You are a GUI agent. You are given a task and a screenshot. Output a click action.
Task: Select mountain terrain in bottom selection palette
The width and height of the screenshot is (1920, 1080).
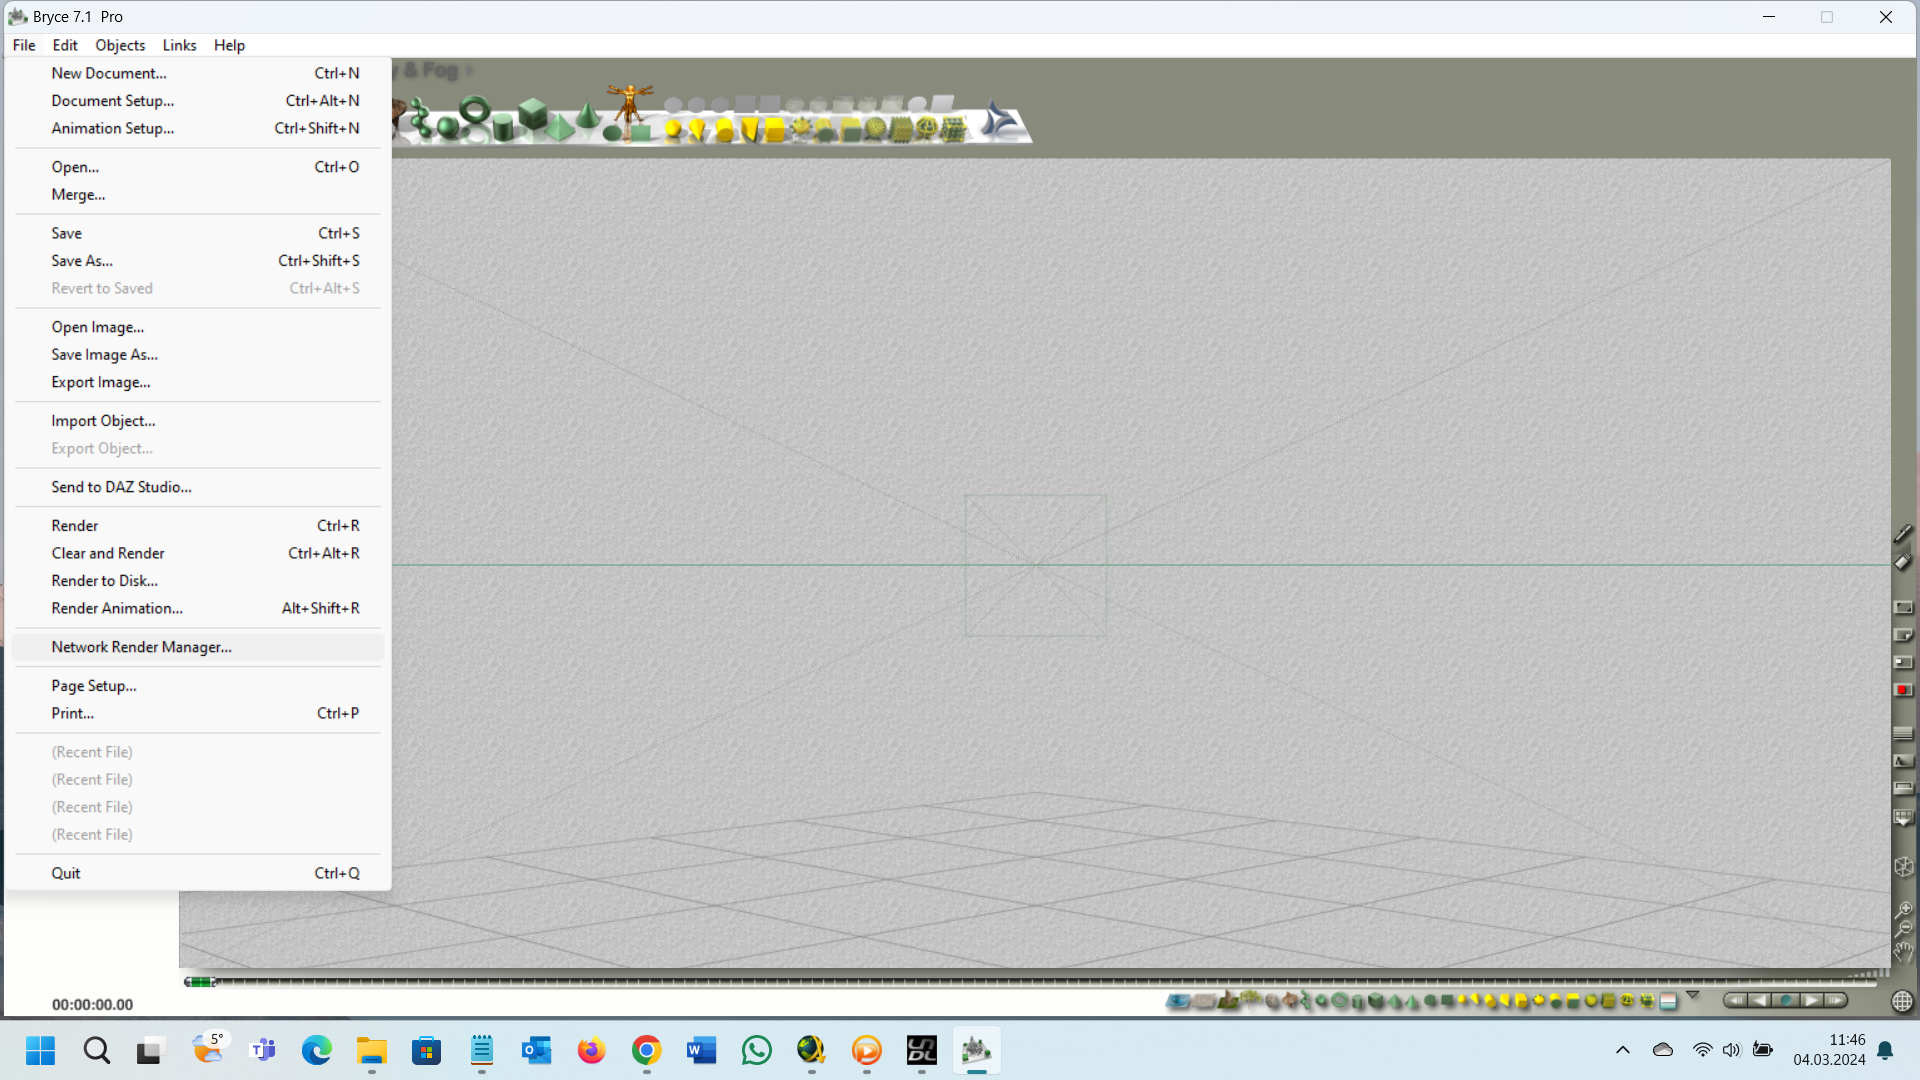pos(1227,1000)
